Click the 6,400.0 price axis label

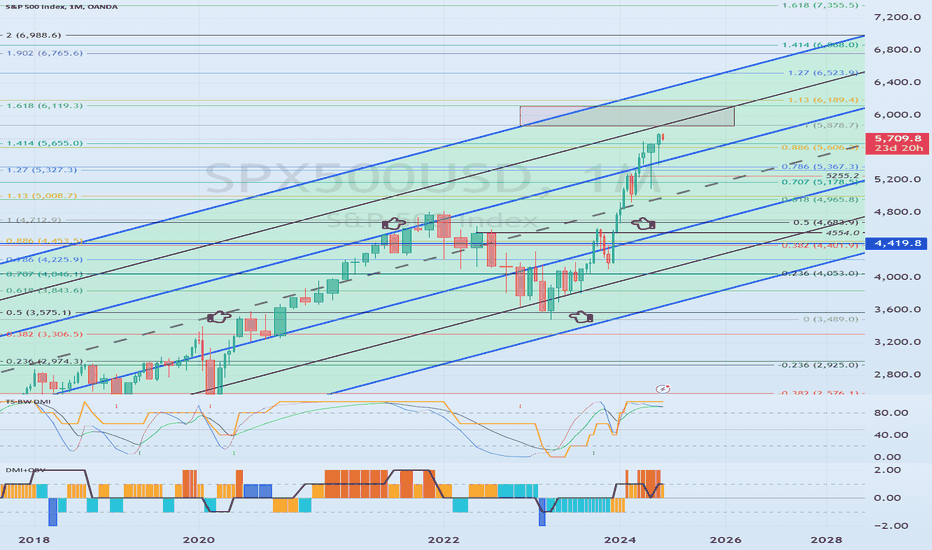(x=898, y=82)
